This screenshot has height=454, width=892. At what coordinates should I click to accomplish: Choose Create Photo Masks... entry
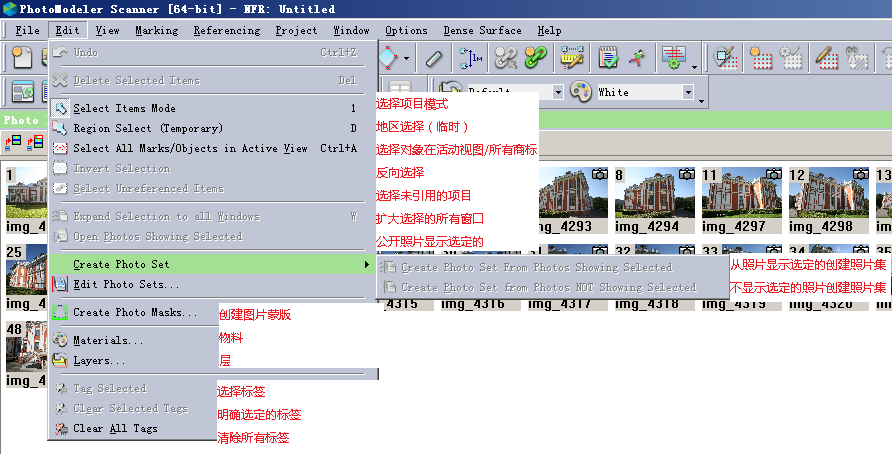click(134, 312)
